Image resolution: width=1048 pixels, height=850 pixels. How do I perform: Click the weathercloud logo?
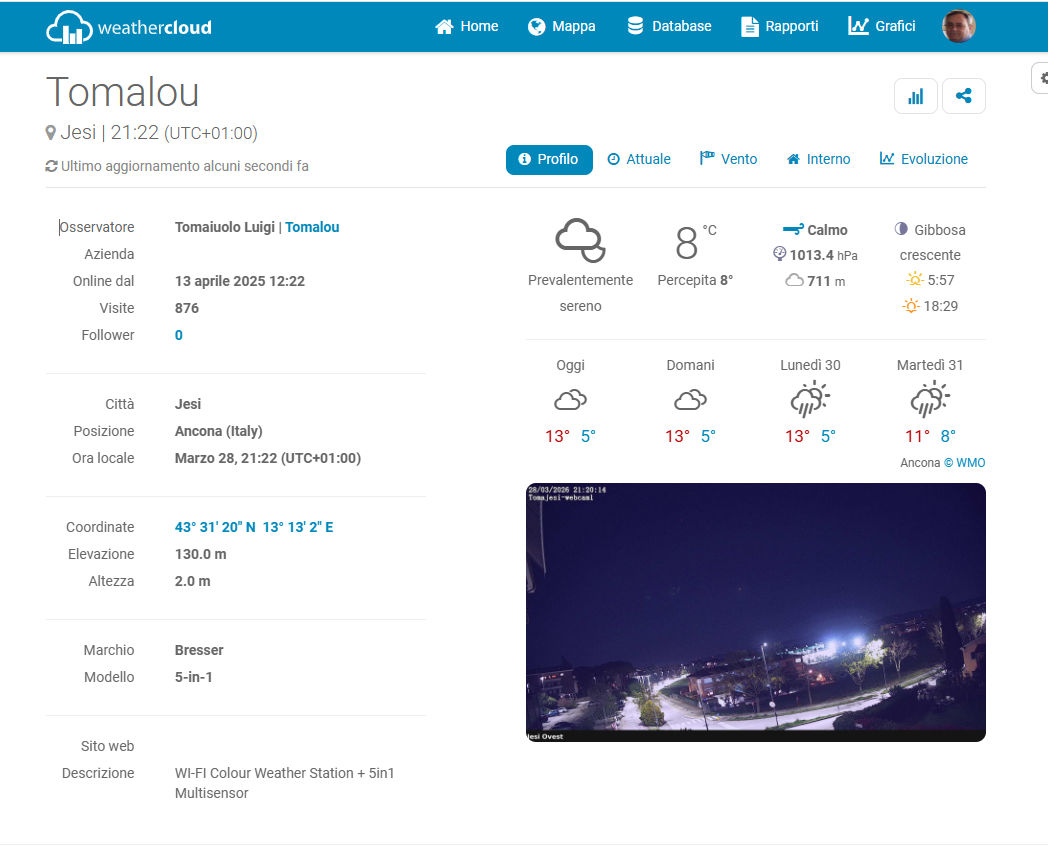point(129,27)
